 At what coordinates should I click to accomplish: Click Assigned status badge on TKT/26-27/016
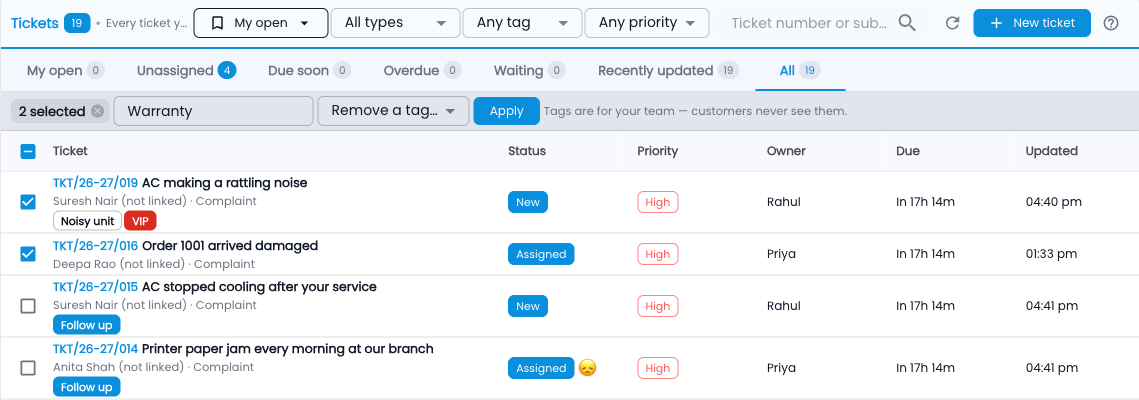[x=541, y=254]
